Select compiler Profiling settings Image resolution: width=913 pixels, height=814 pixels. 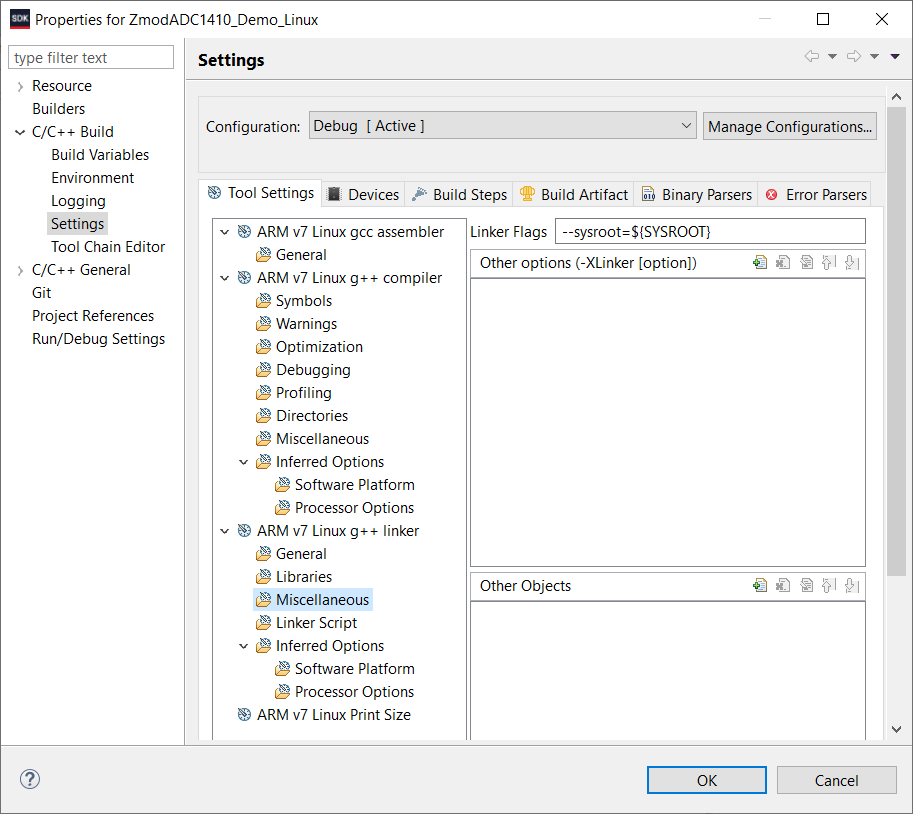click(303, 392)
